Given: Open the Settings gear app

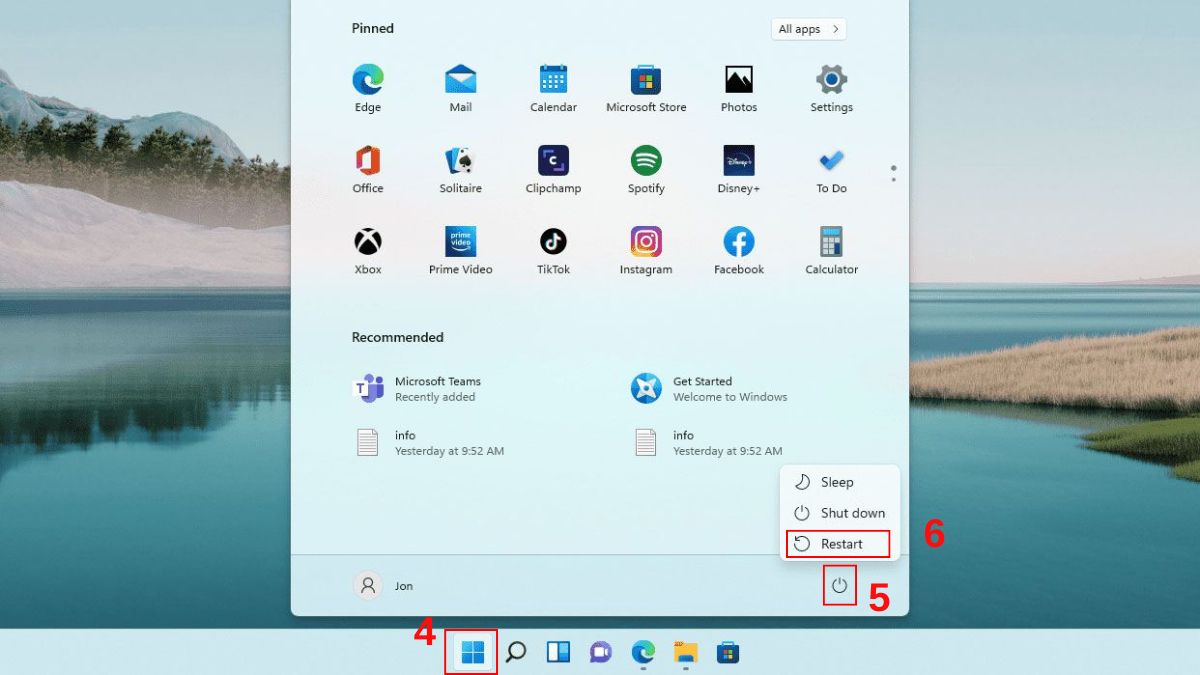Looking at the screenshot, I should (x=831, y=88).
